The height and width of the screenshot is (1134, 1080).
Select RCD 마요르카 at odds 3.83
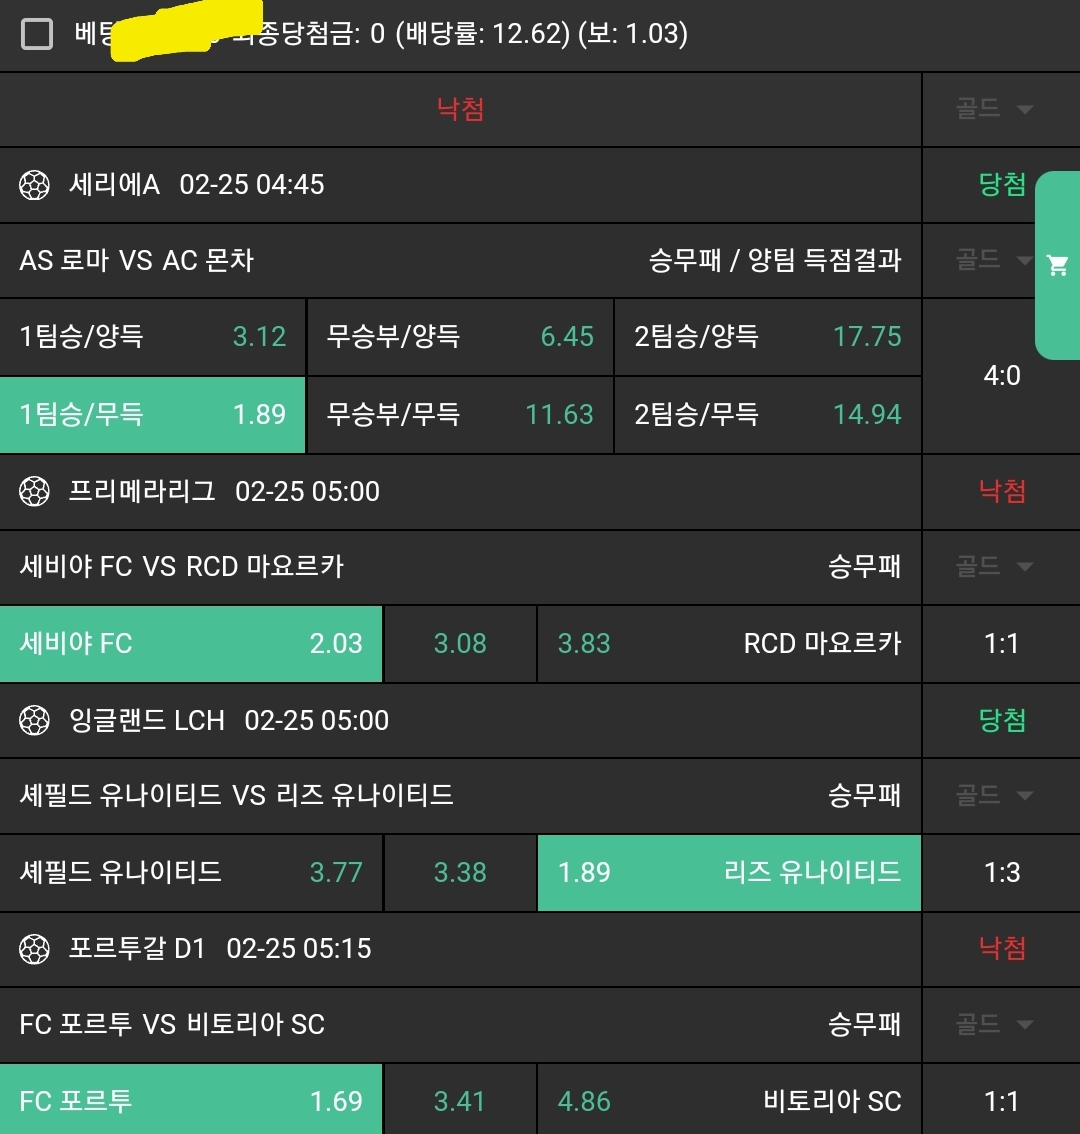pos(729,643)
